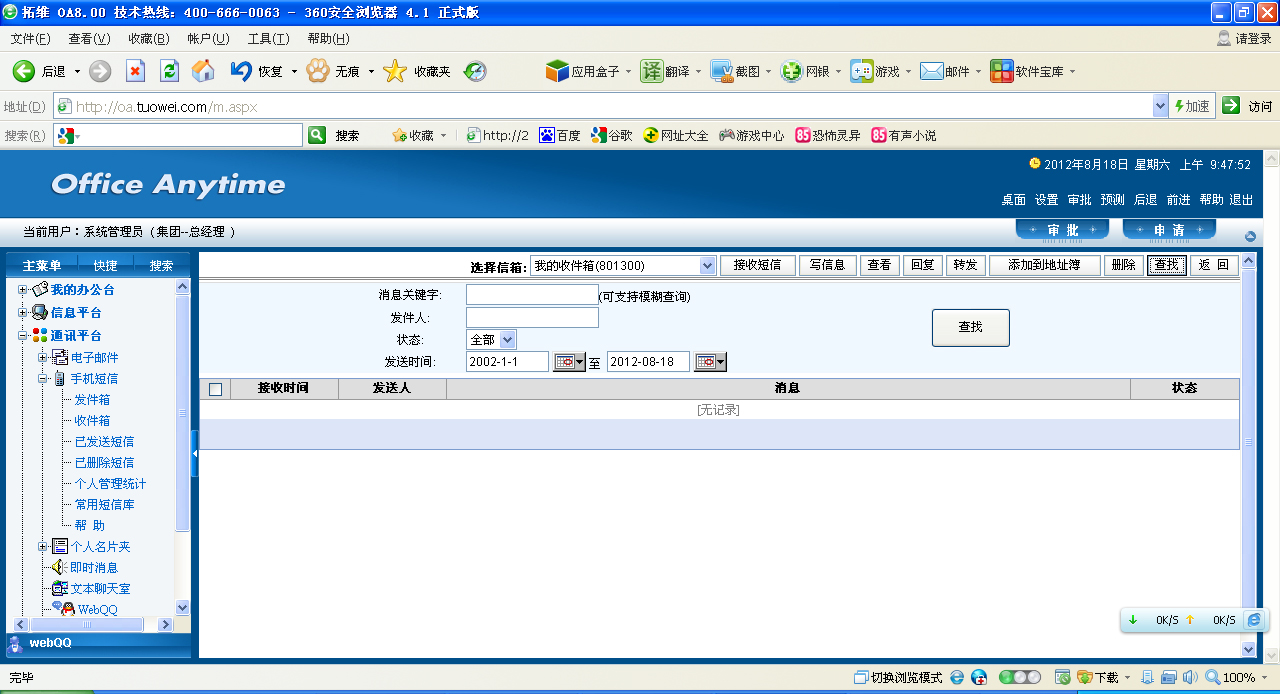Open the status (状态) dropdown
The height and width of the screenshot is (694, 1280).
491,340
